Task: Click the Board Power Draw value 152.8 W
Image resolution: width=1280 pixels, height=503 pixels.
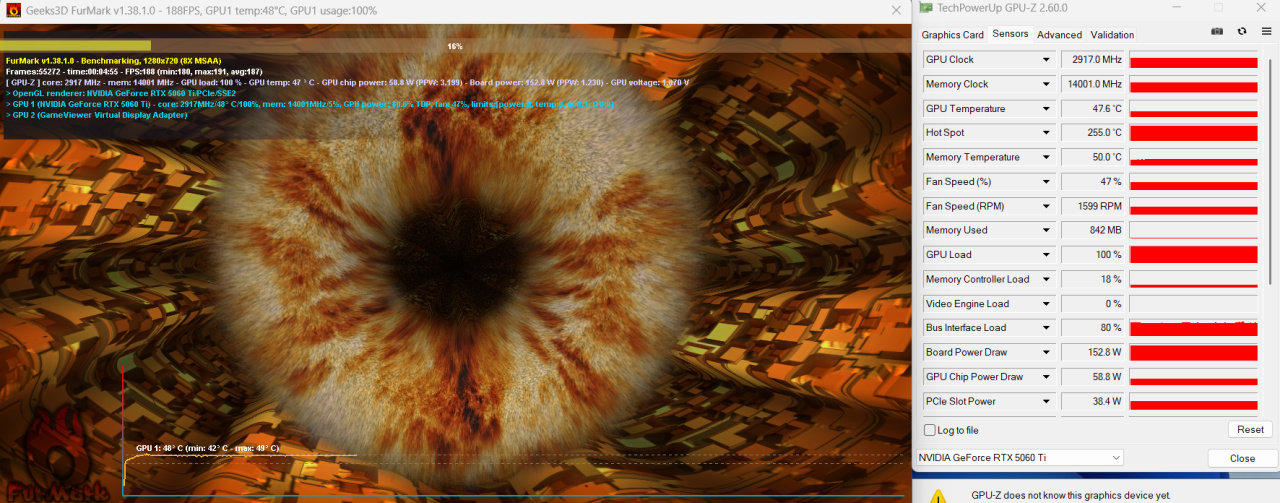Action: [x=1092, y=352]
